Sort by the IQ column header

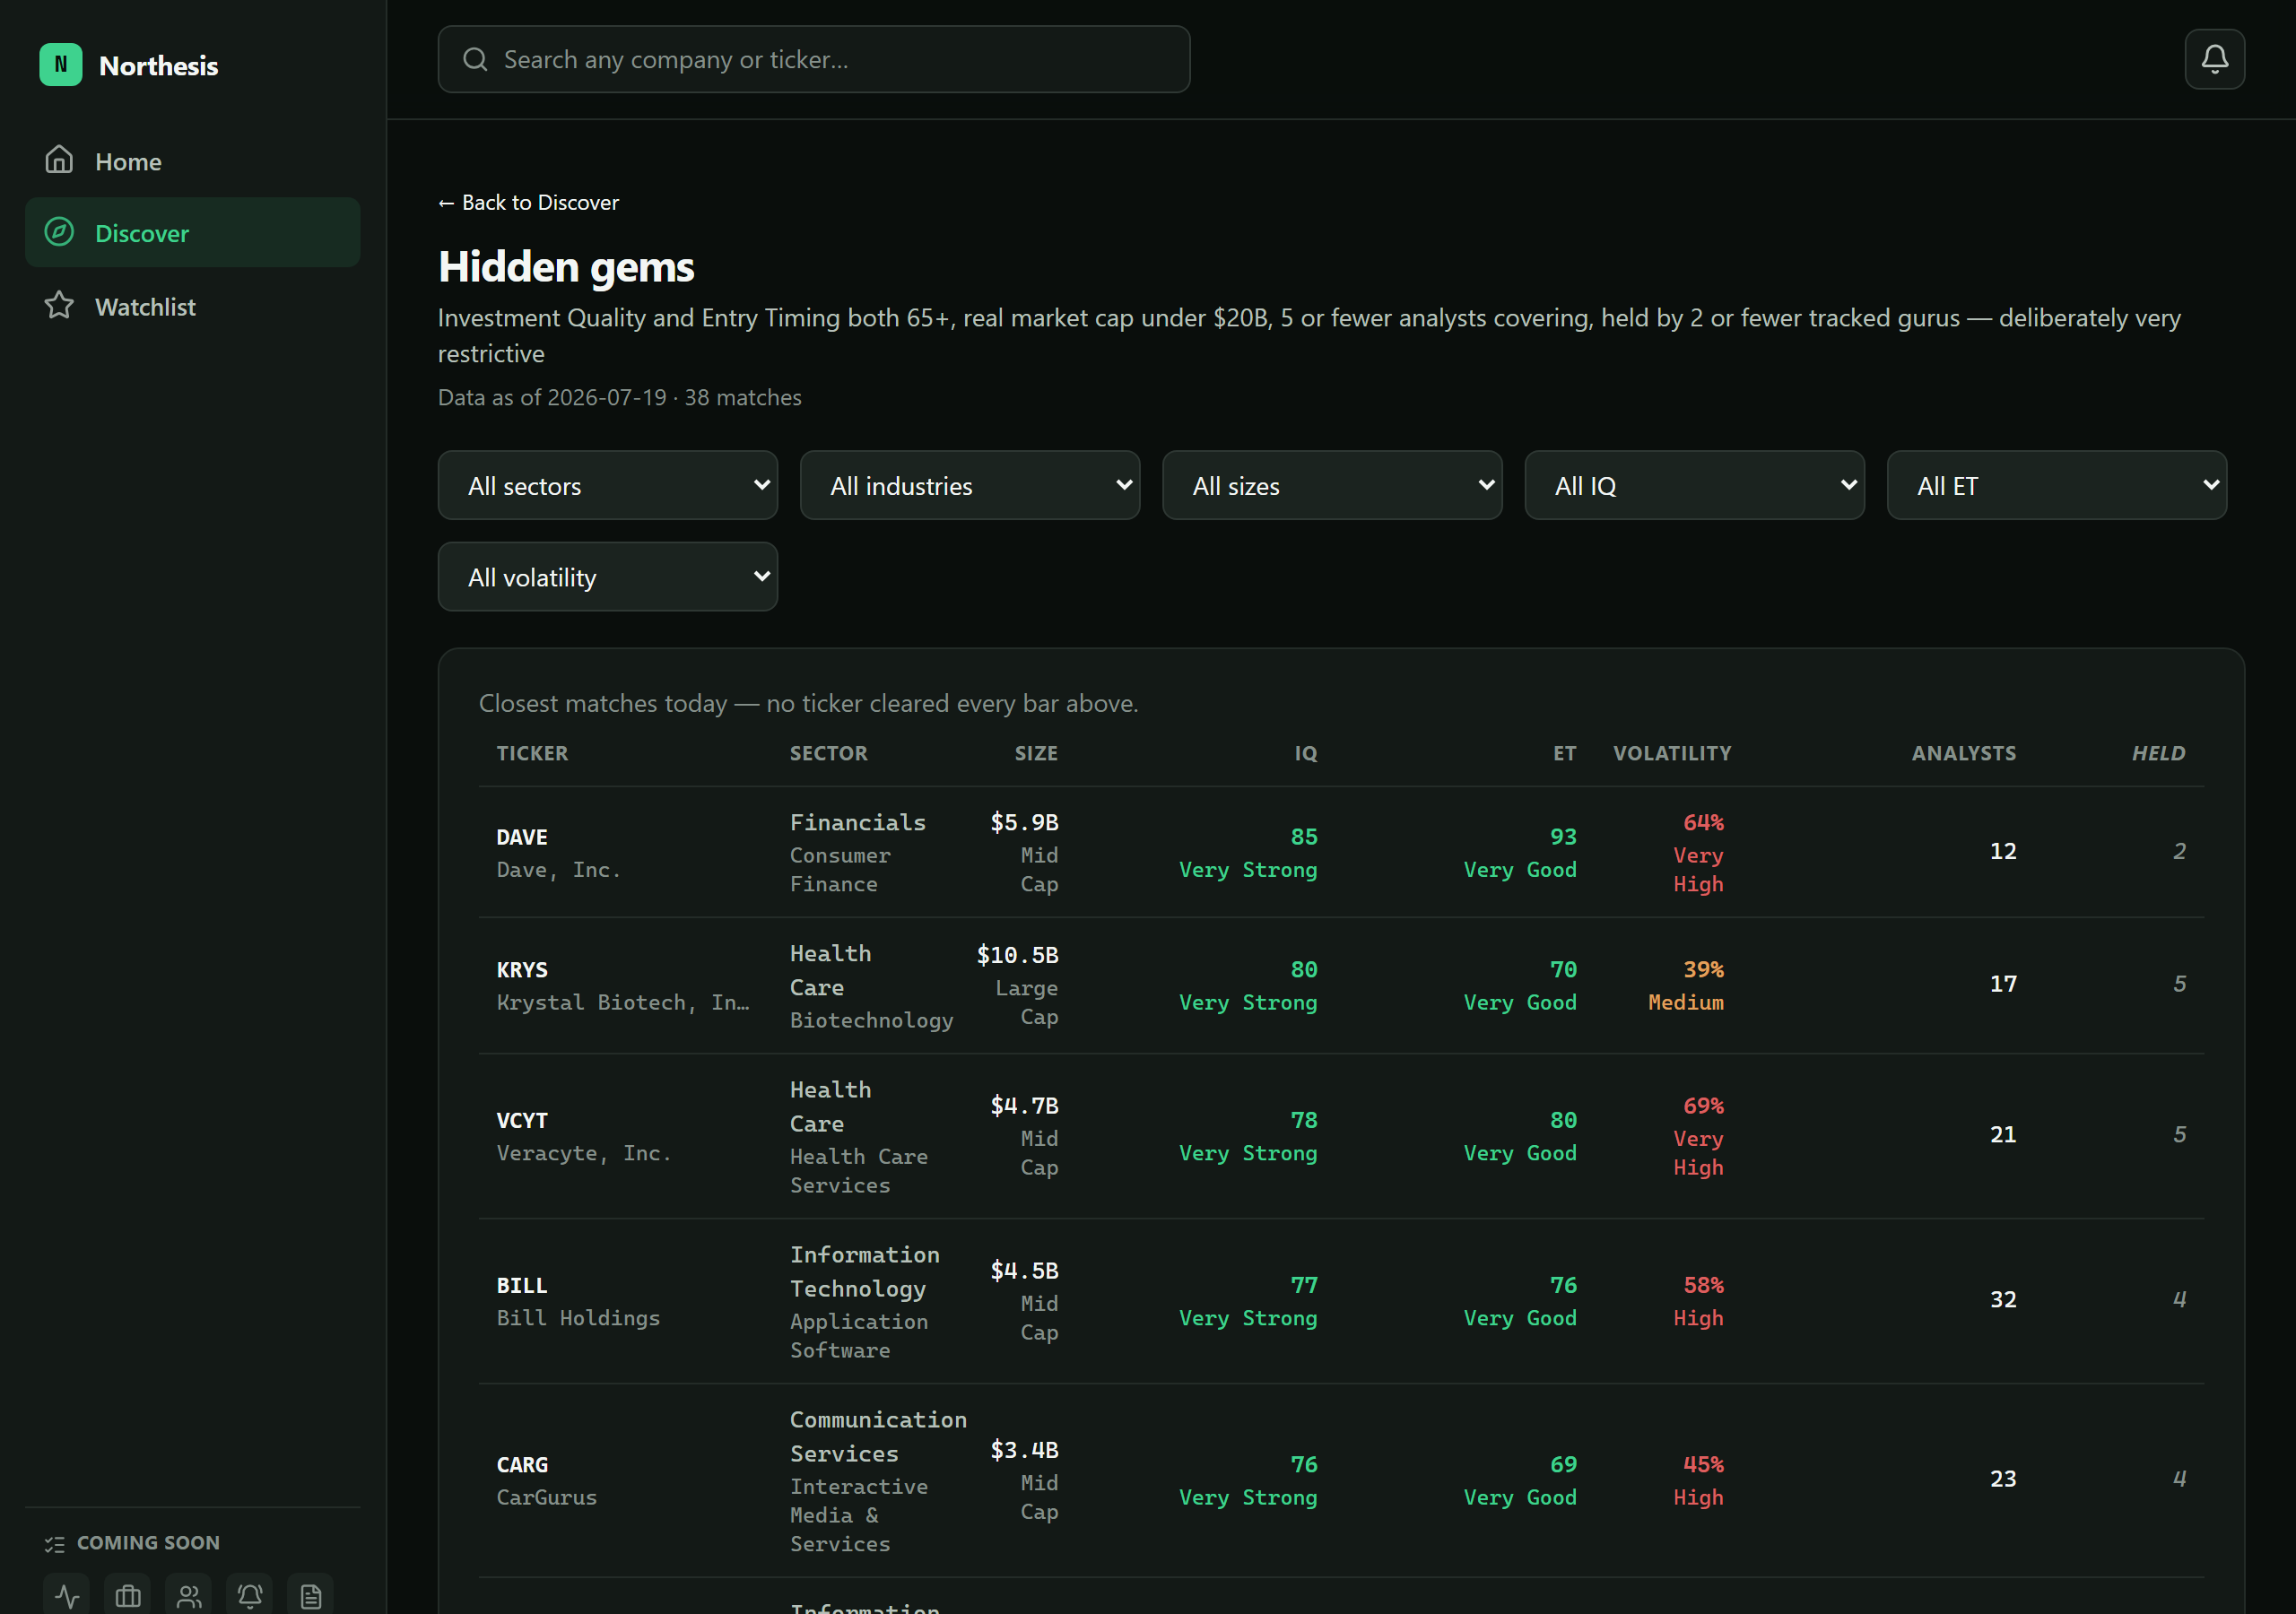pyautogui.click(x=1305, y=753)
